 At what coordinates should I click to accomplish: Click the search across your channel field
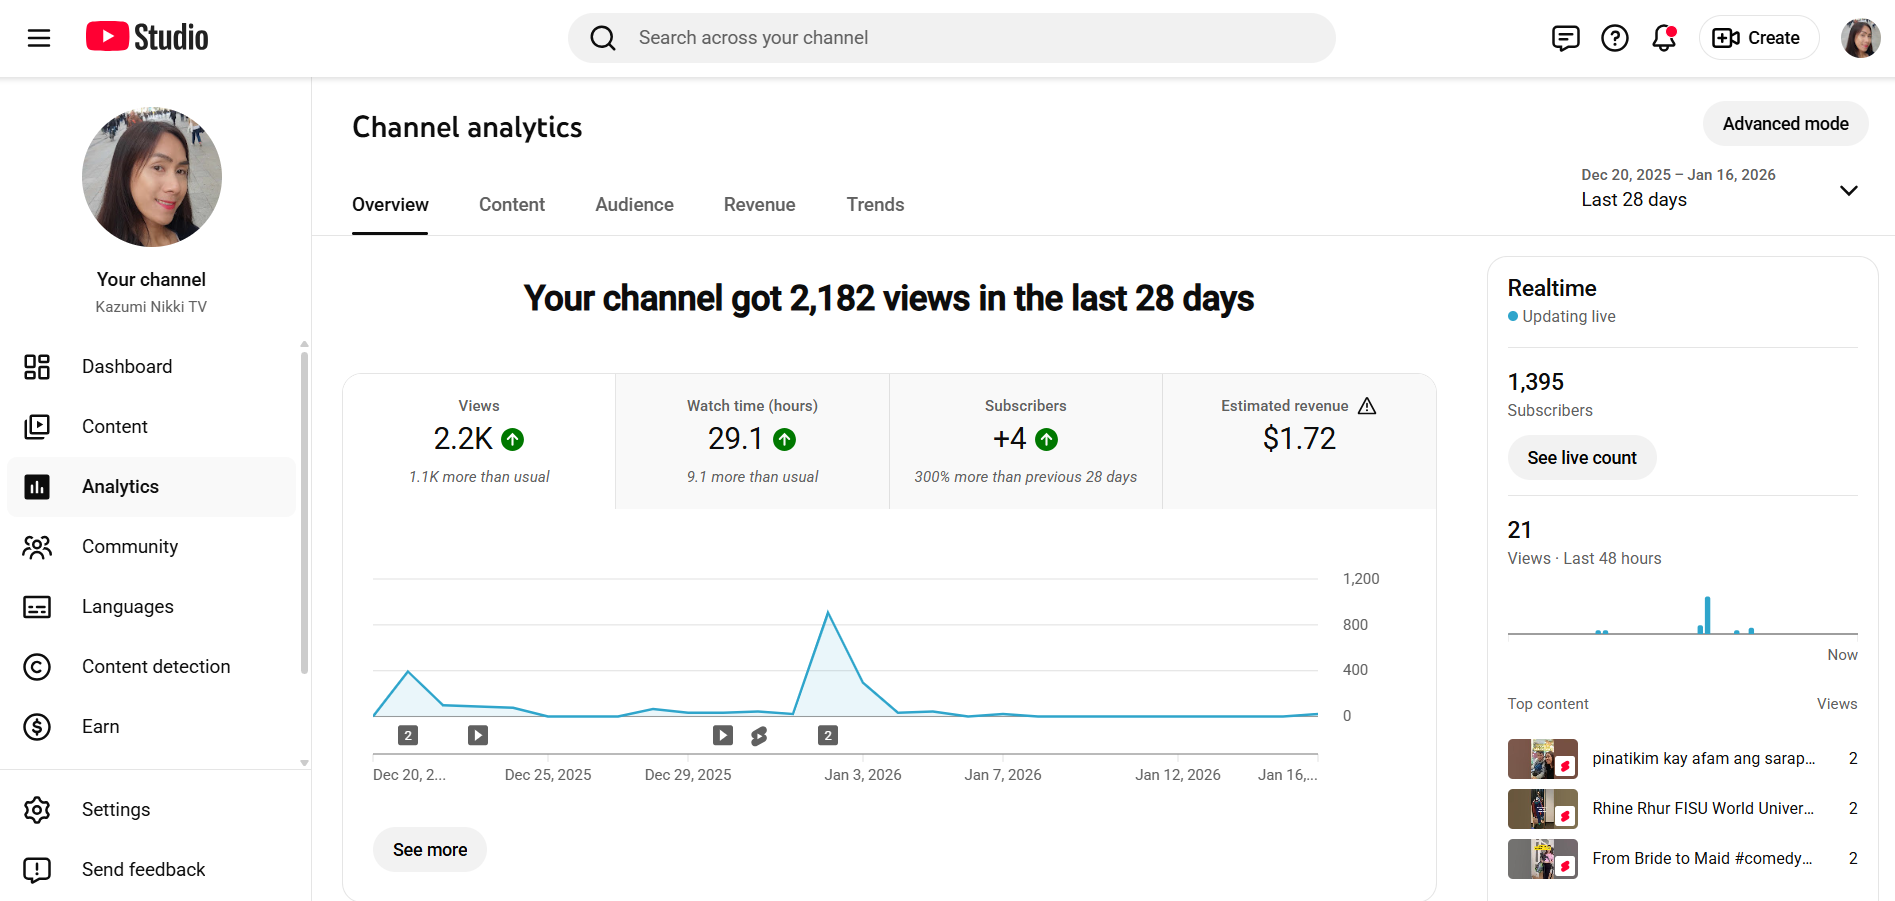[950, 38]
